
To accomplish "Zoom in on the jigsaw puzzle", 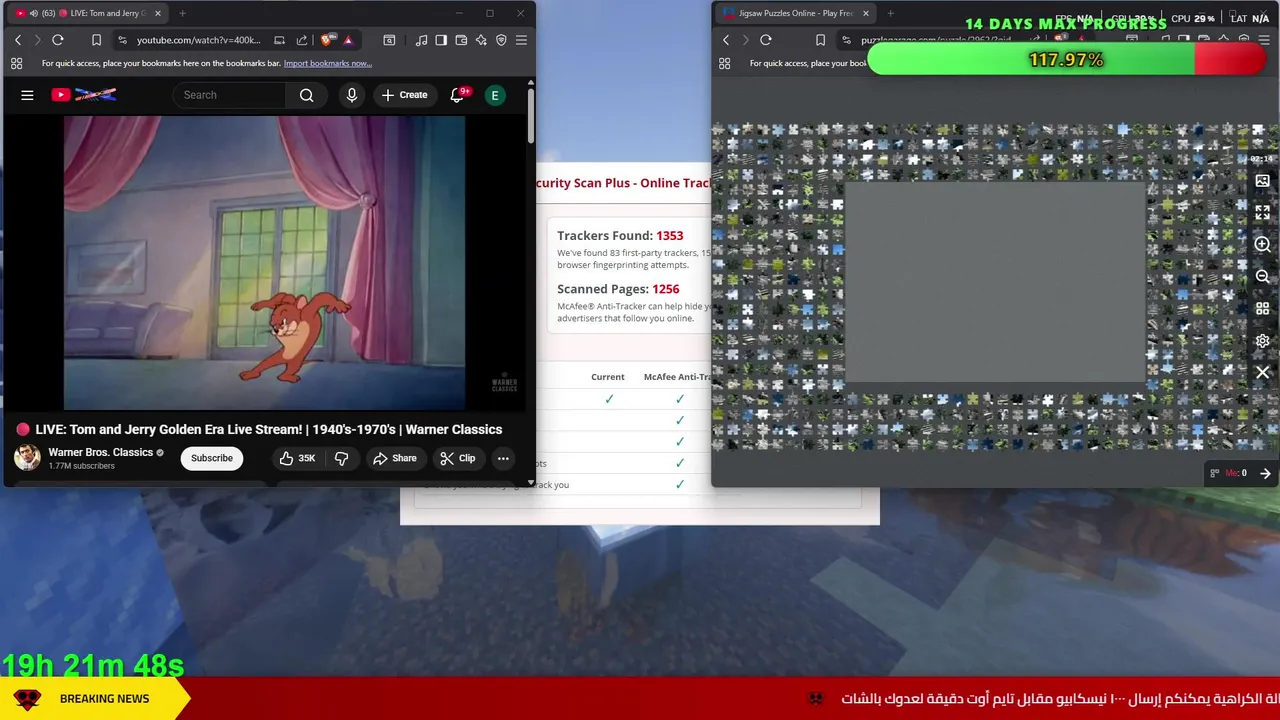I will 1262,244.
